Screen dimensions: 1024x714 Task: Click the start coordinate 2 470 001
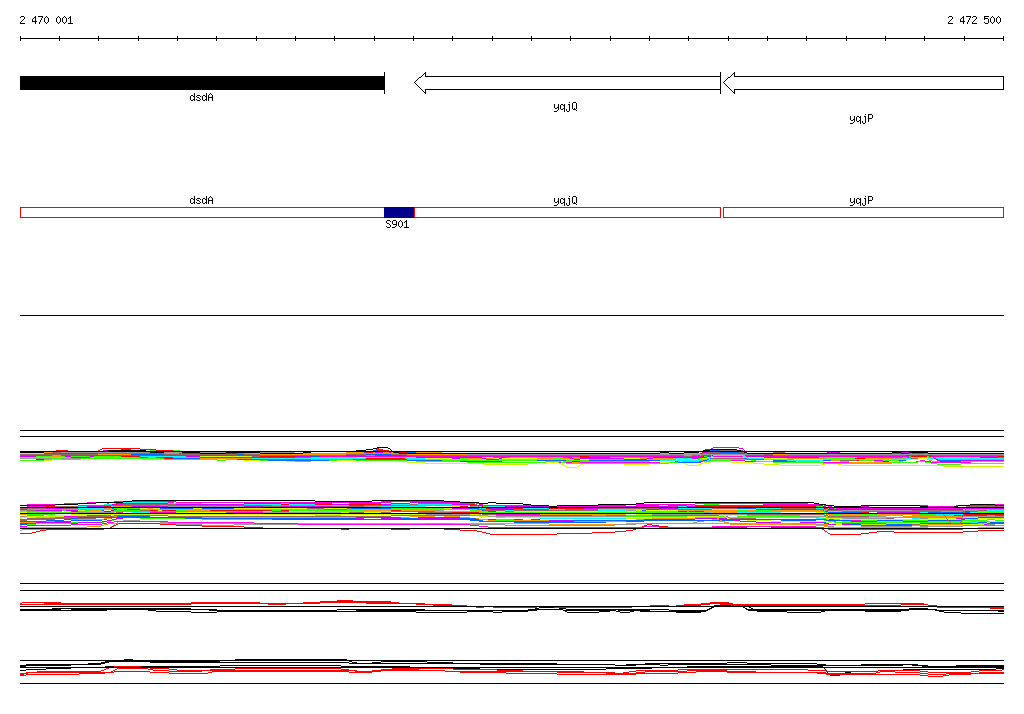[x=46, y=20]
